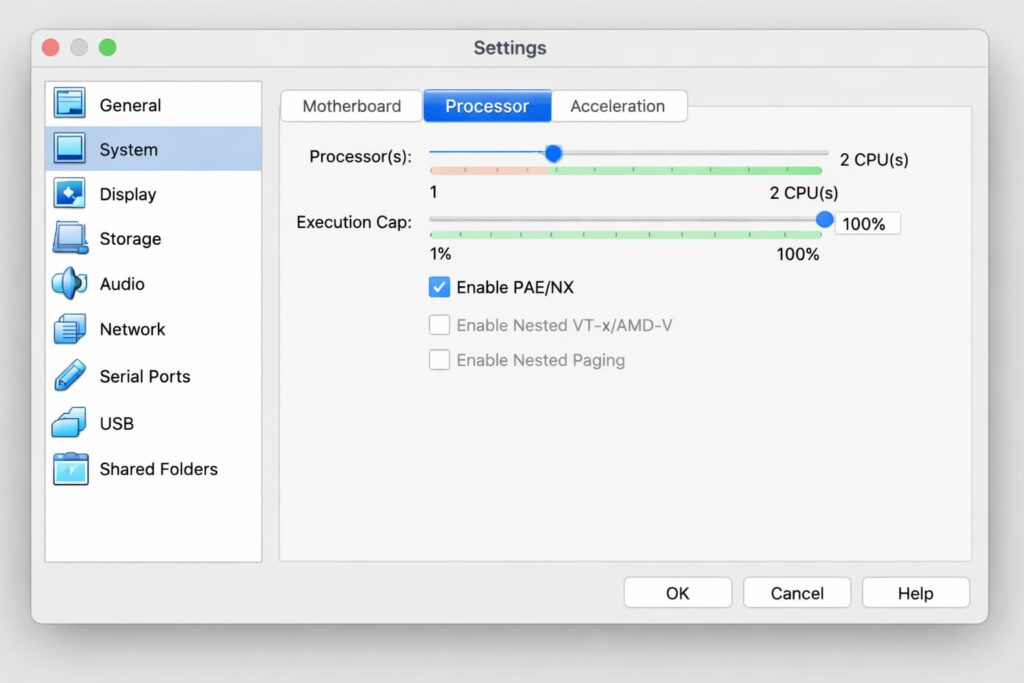Select the System monitor icon
Viewport: 1024px width, 683px height.
pos(70,149)
